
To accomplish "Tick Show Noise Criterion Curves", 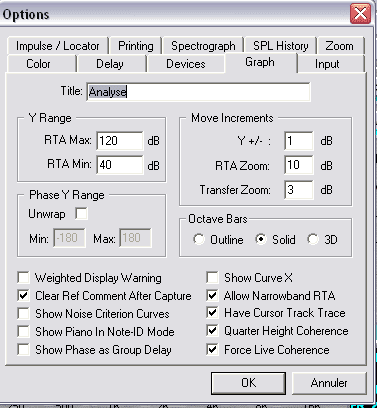I will tap(23, 313).
